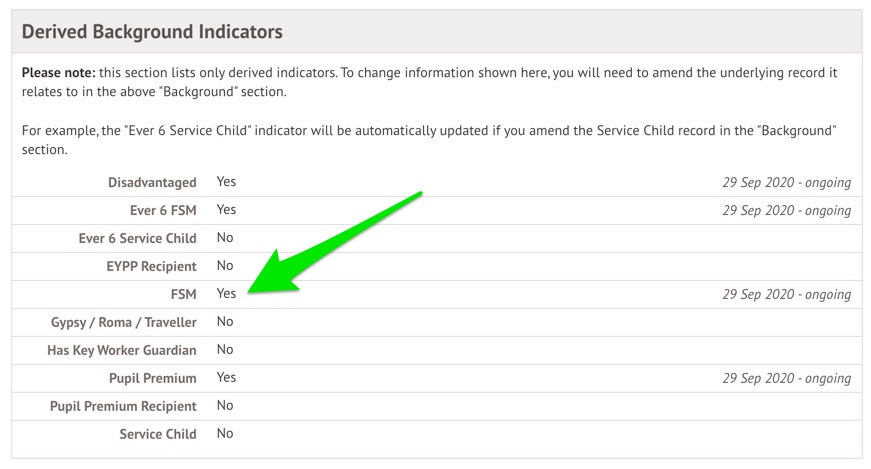871x469 pixels.
Task: Select the Ever 6 Service Child label
Action: tap(137, 238)
